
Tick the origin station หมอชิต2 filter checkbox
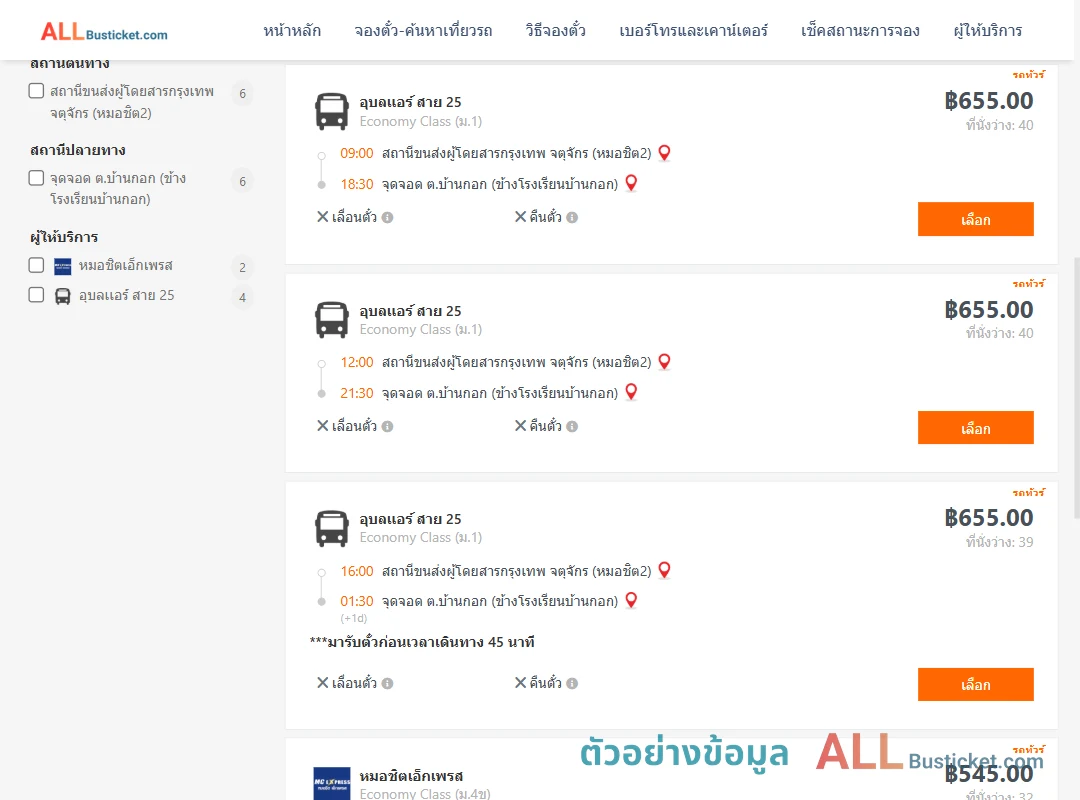pyautogui.click(x=37, y=91)
